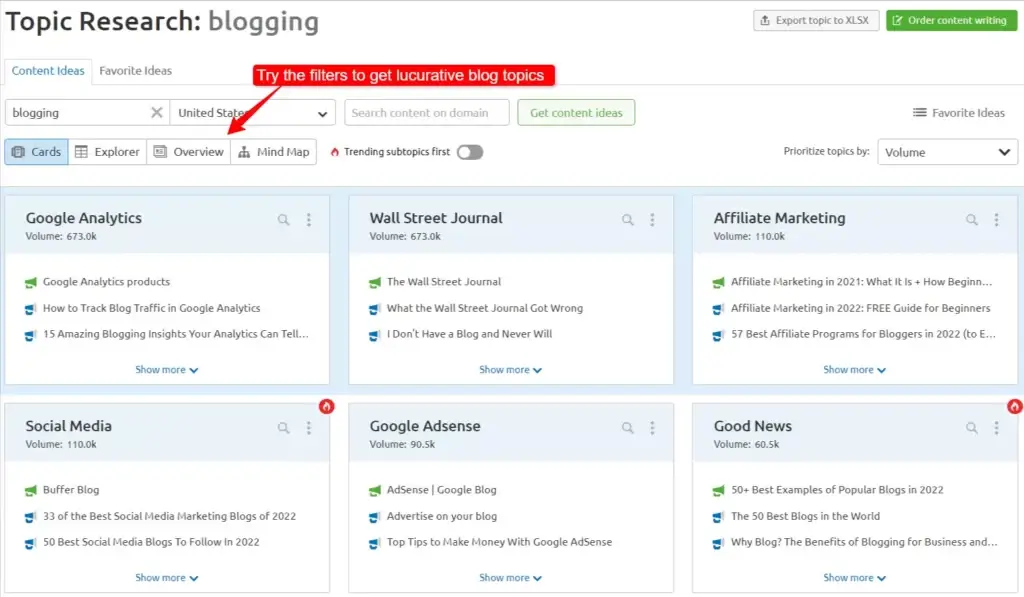Click megaphone icon beside Buffer Blog

(x=30, y=491)
